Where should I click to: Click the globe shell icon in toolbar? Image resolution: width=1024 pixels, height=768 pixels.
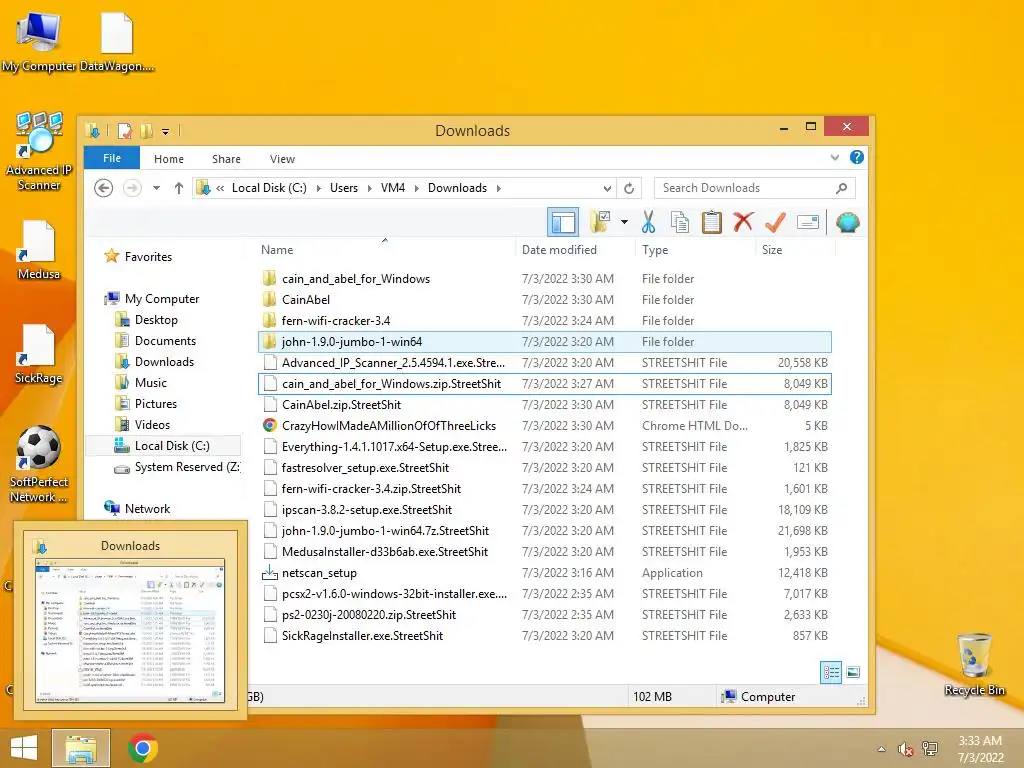848,223
